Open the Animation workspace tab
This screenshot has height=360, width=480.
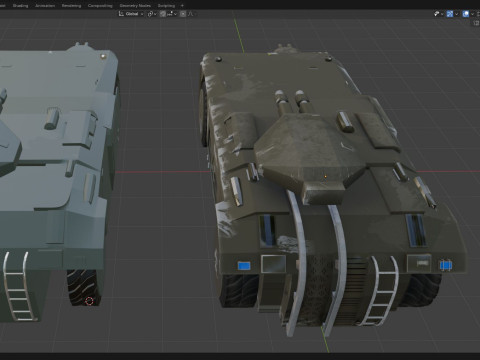tap(45, 5)
